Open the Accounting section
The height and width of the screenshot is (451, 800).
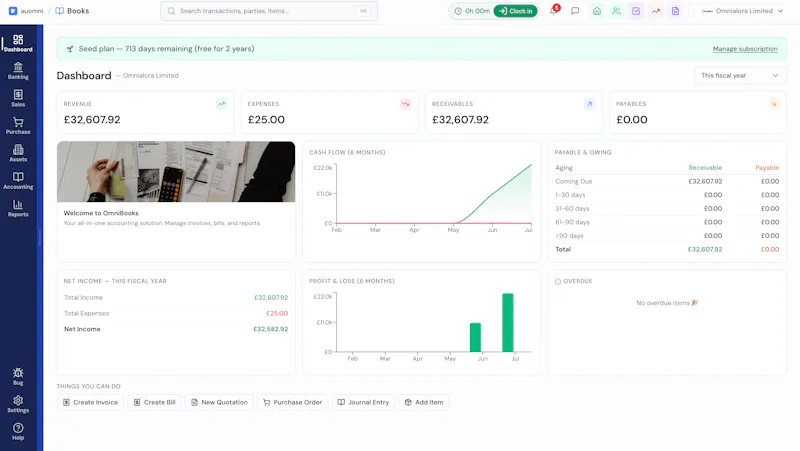(18, 181)
